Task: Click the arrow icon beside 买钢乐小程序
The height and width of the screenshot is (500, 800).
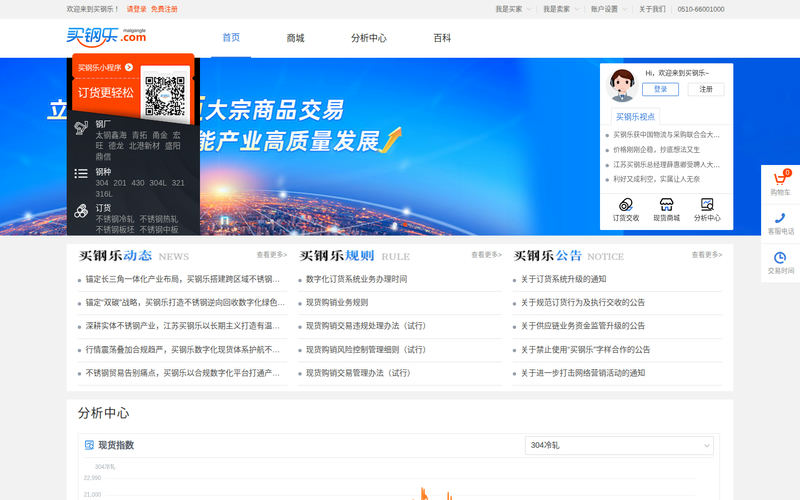Action: (x=129, y=67)
